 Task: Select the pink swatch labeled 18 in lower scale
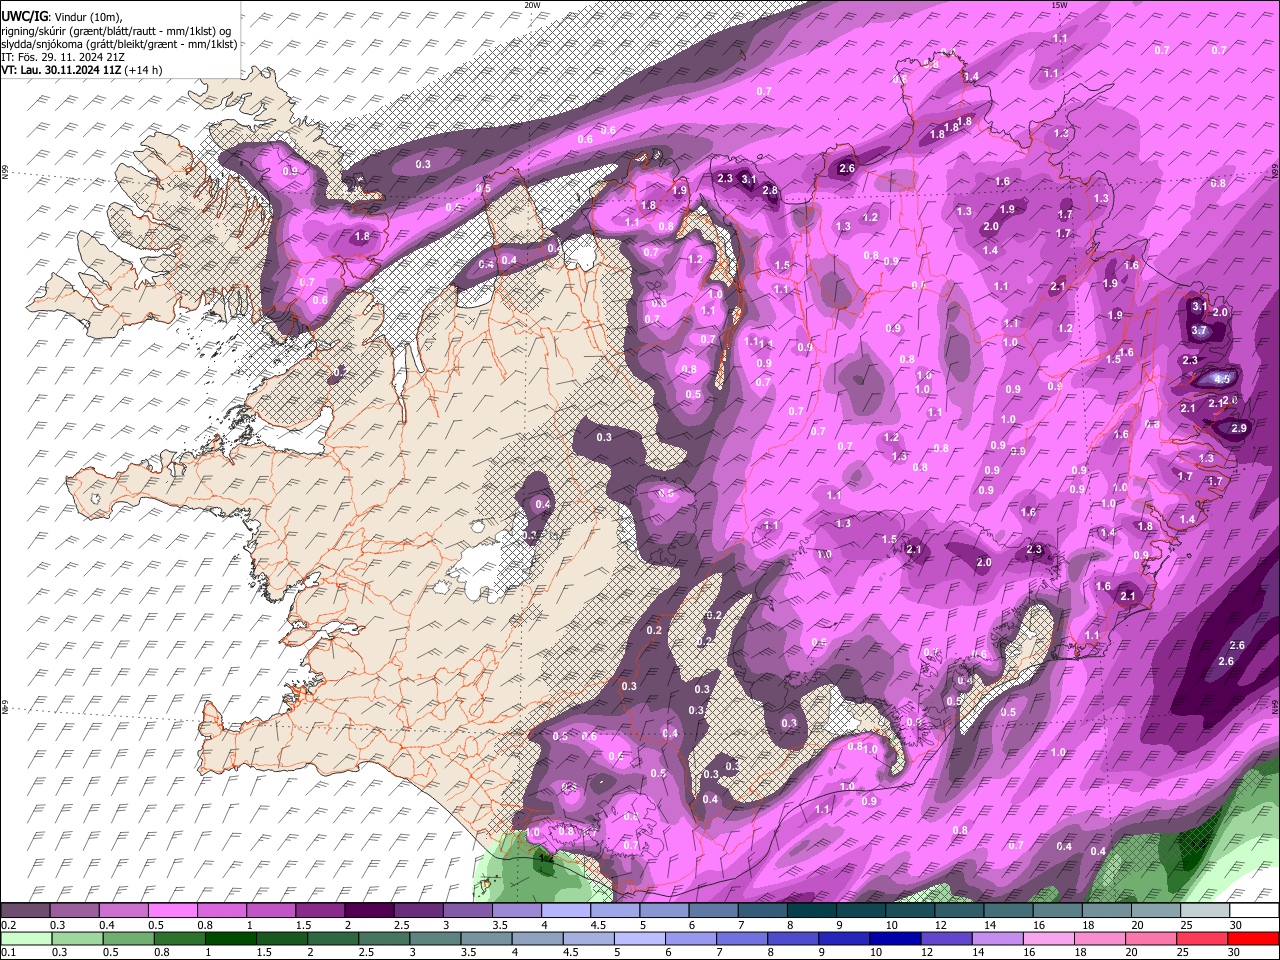(1098, 938)
